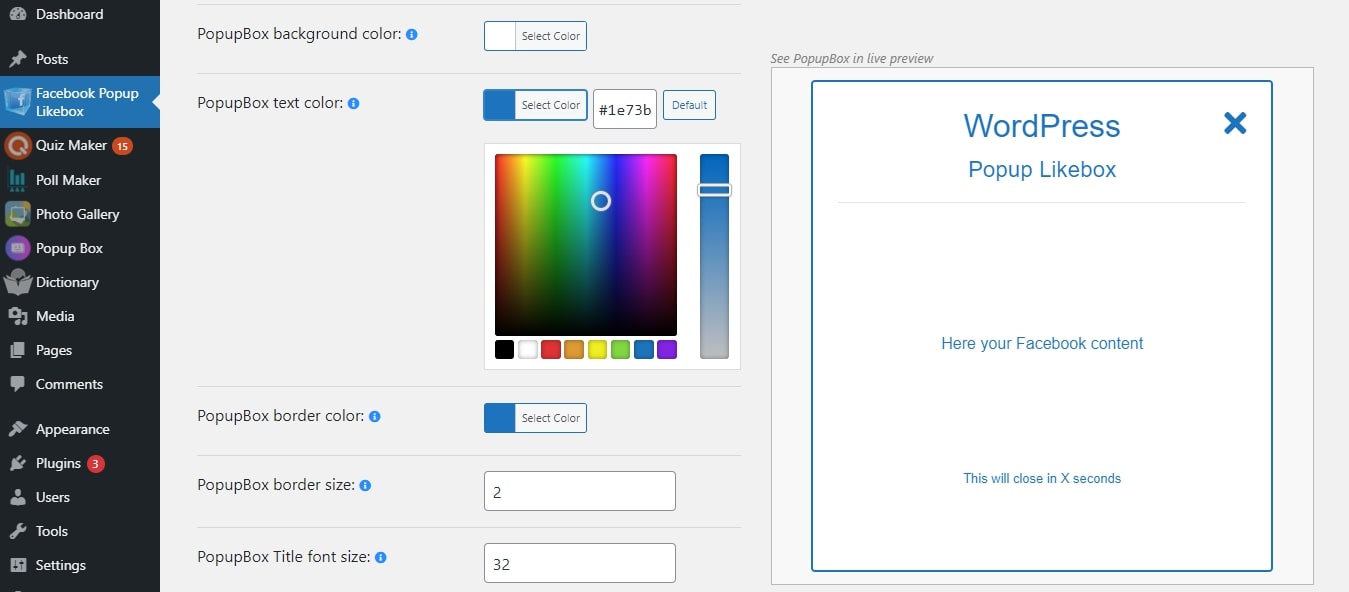Open the Dashboard menu
Image resolution: width=1349 pixels, height=592 pixels.
coord(80,14)
